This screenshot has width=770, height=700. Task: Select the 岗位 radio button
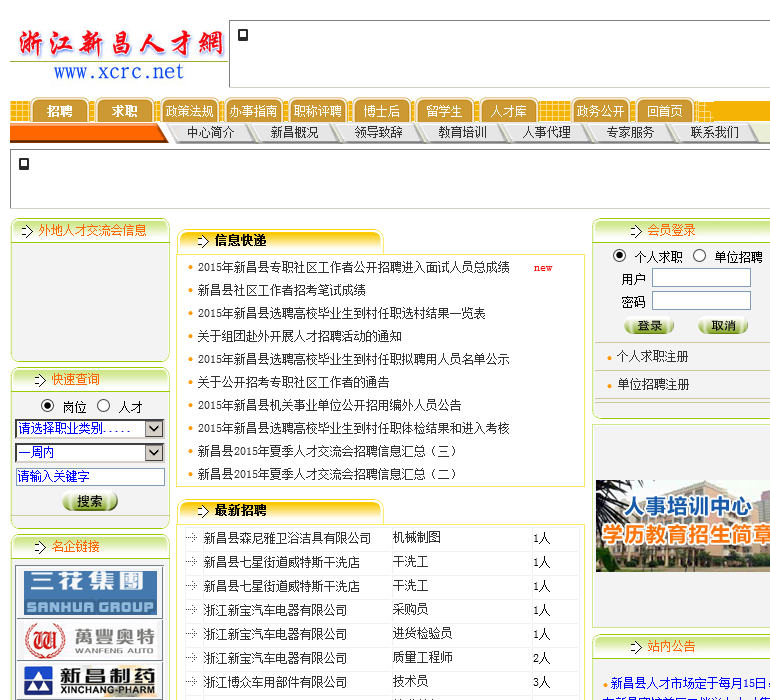pyautogui.click(x=48, y=406)
